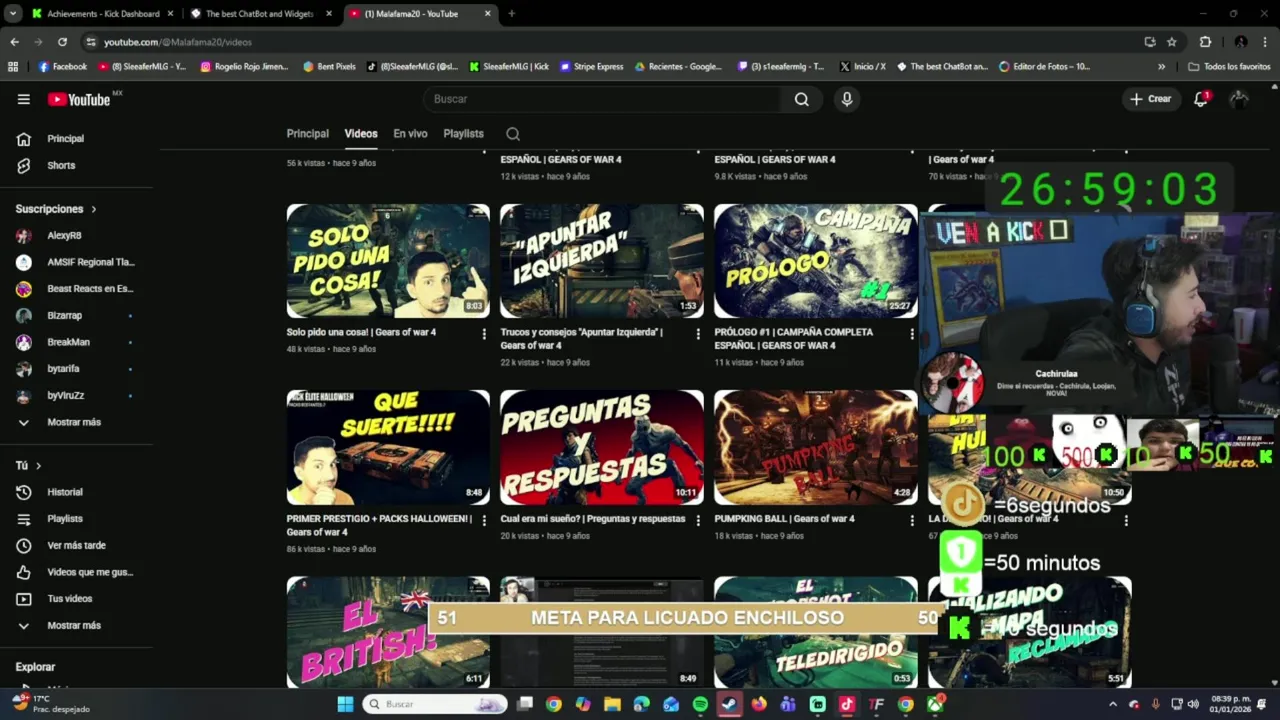1280x720 pixels.
Task: Open 'Apuntar Izquierda' video thumbnail
Action: [602, 261]
